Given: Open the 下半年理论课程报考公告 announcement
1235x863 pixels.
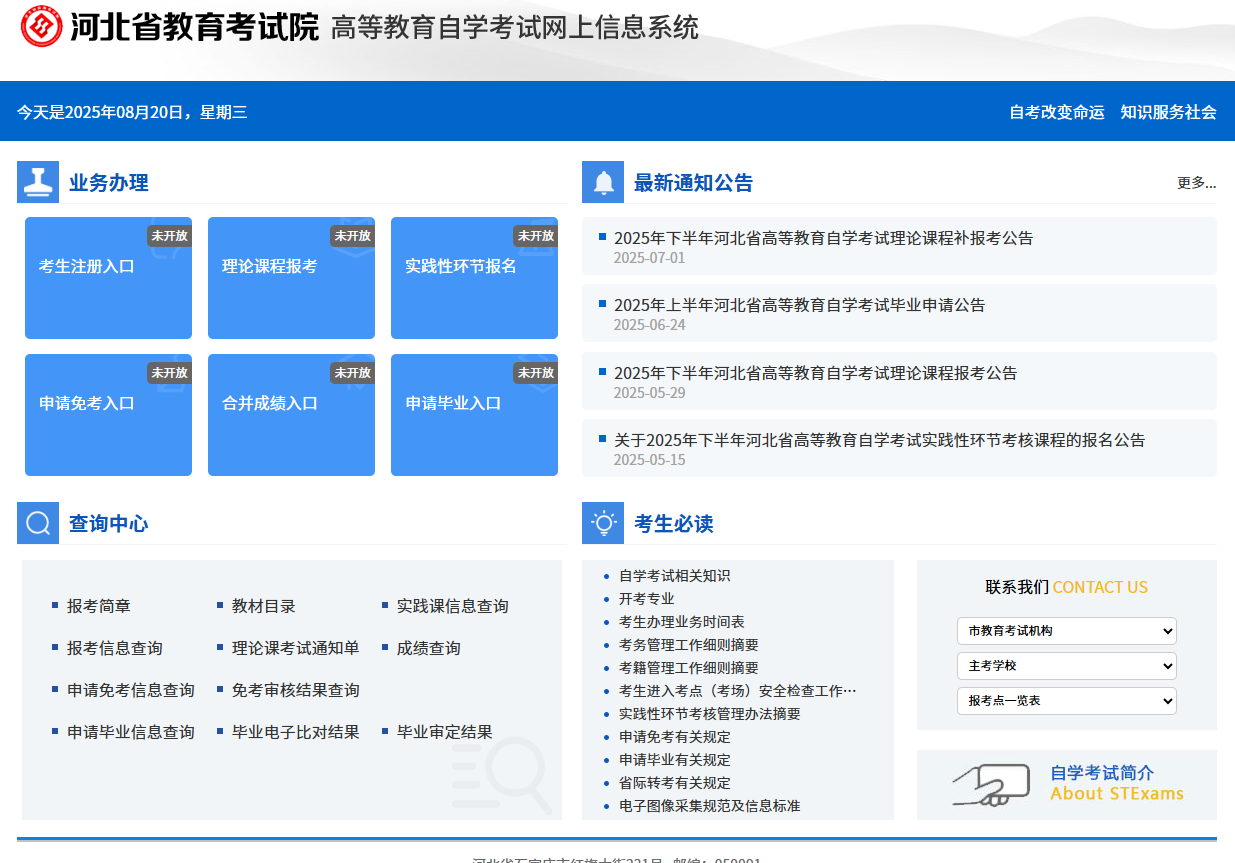Looking at the screenshot, I should point(816,373).
